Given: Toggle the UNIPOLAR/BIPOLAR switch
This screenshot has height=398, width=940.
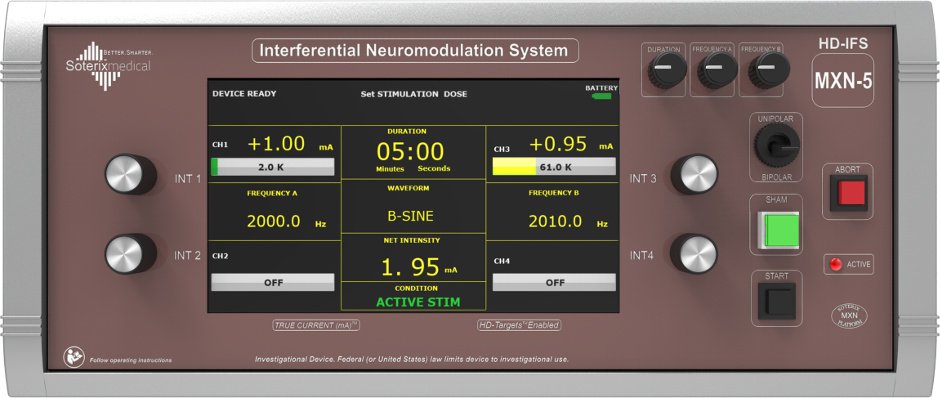Looking at the screenshot, I should click(777, 145).
